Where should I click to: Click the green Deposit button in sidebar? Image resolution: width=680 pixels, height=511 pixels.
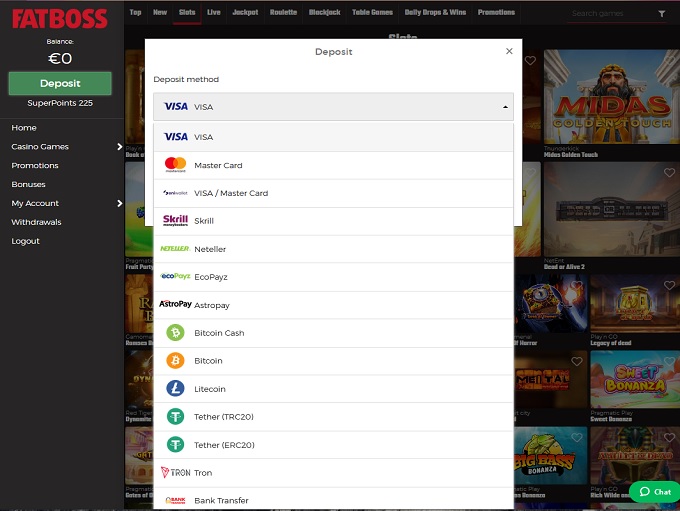pyautogui.click(x=60, y=83)
